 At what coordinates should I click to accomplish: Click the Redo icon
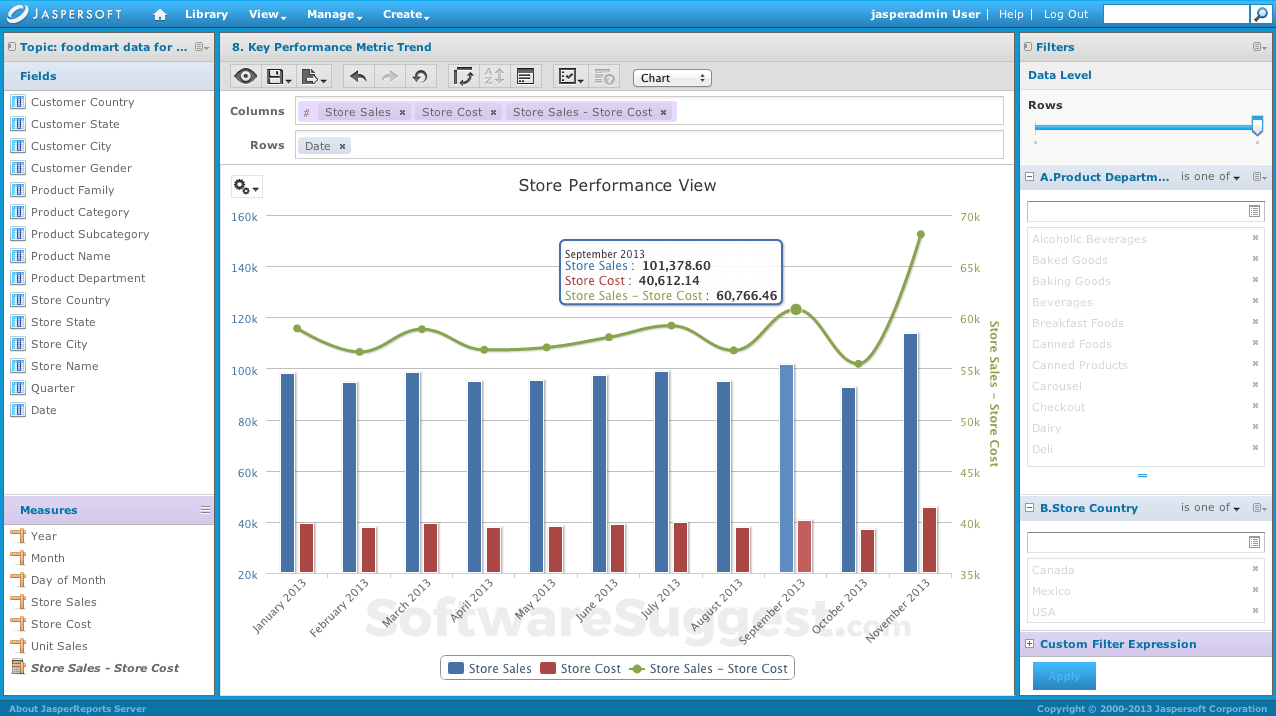point(389,77)
